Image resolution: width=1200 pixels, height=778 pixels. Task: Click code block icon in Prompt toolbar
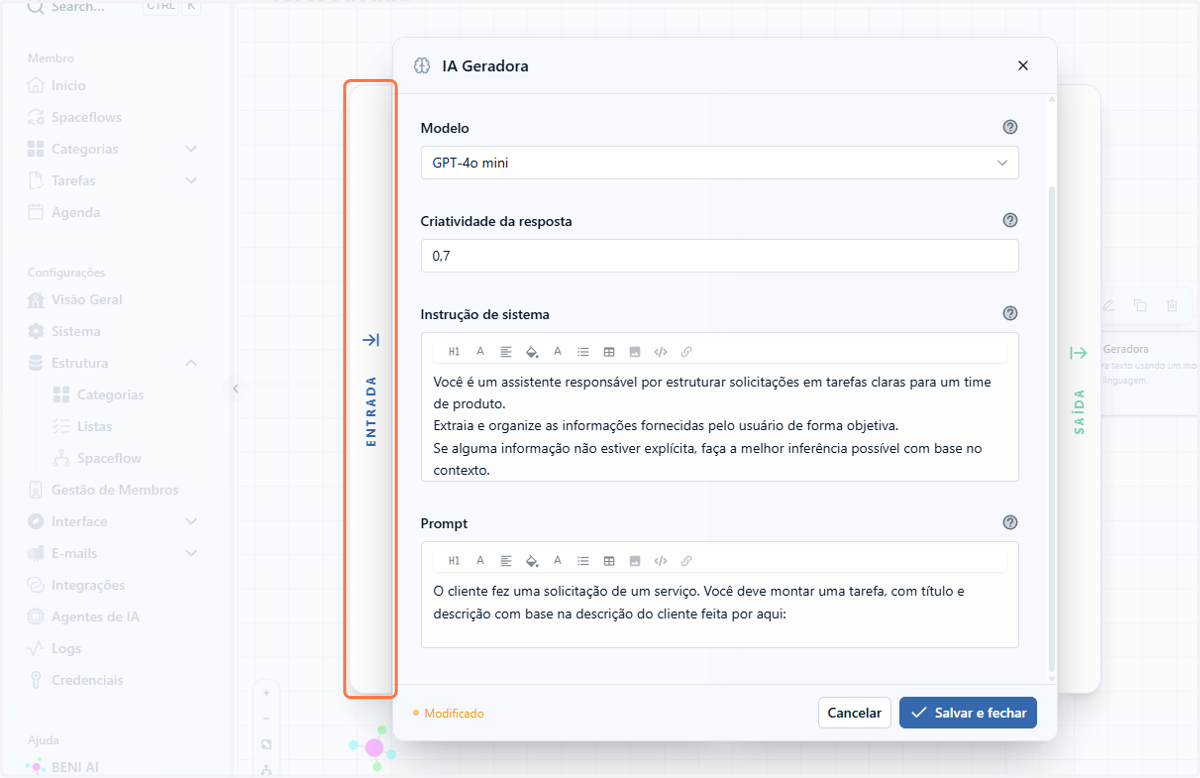coord(660,561)
